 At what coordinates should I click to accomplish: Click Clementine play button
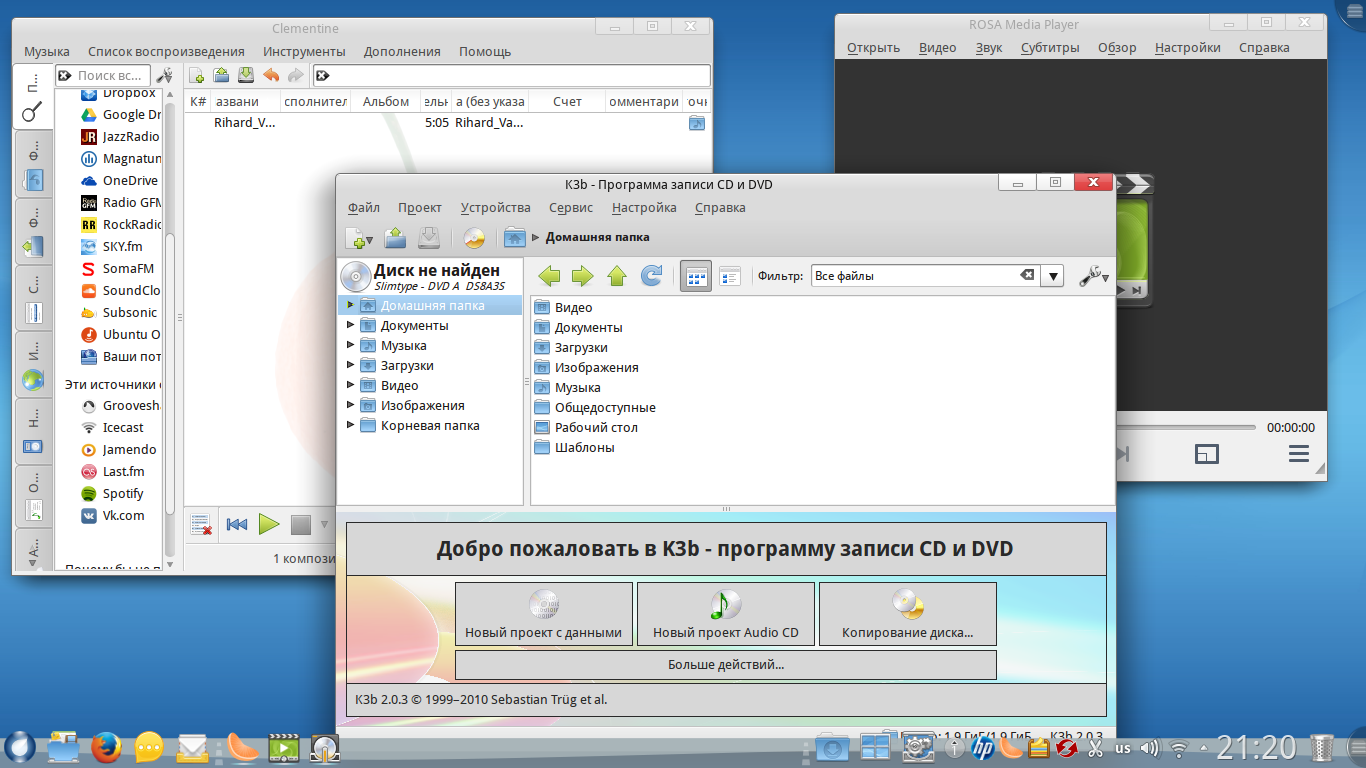pos(269,524)
